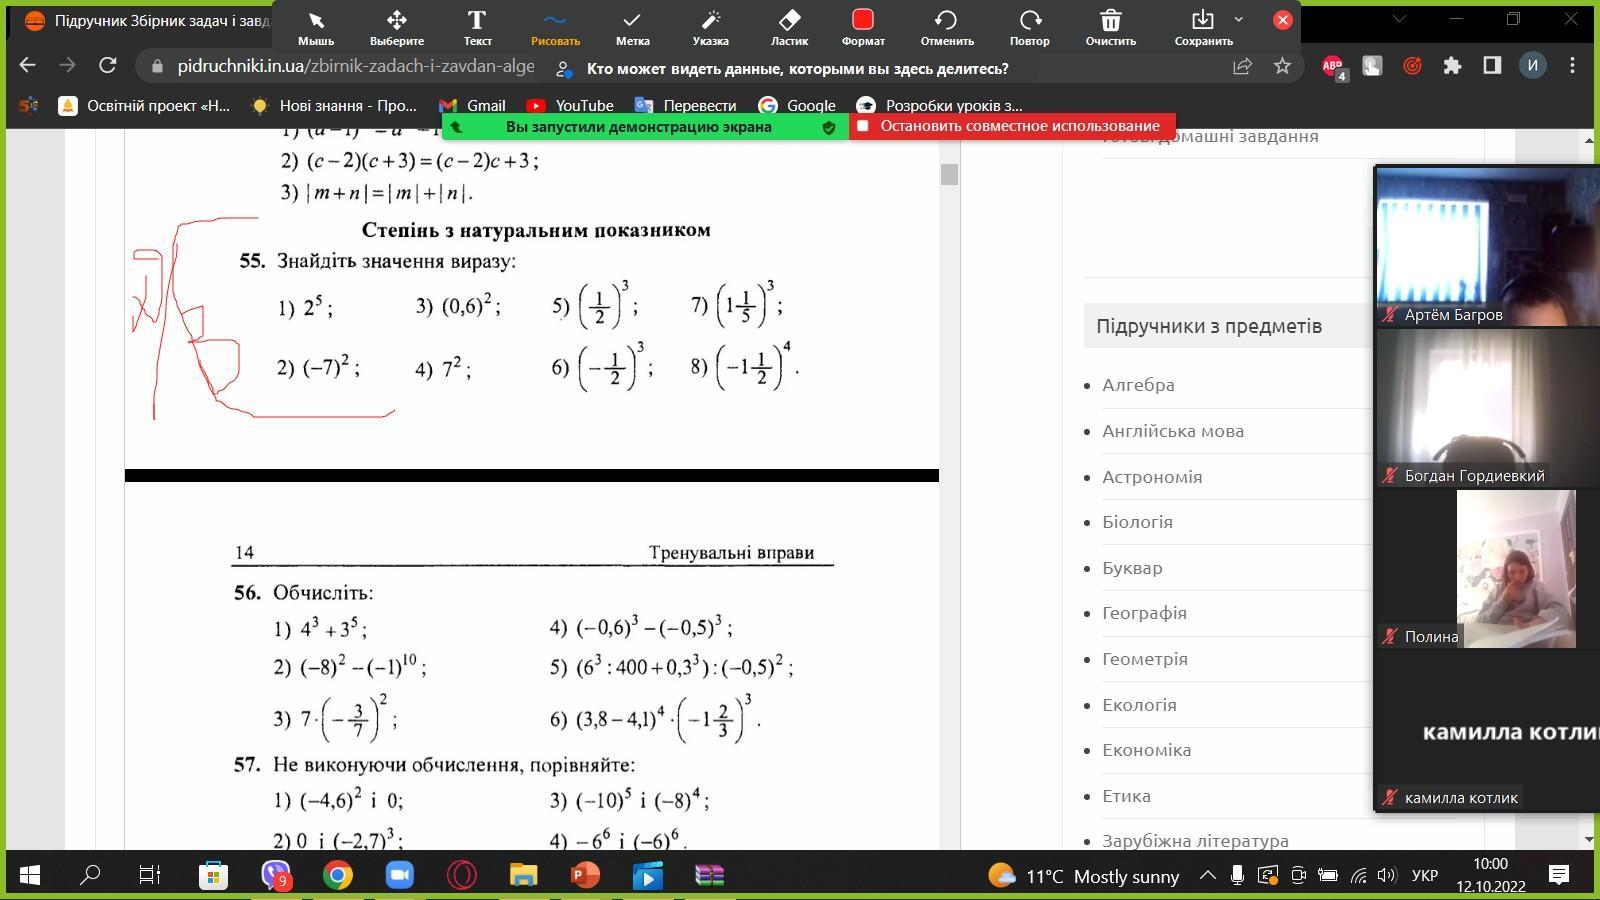1600x900 pixels.
Task: Open Англійська мова subject link
Action: pyautogui.click(x=1173, y=431)
